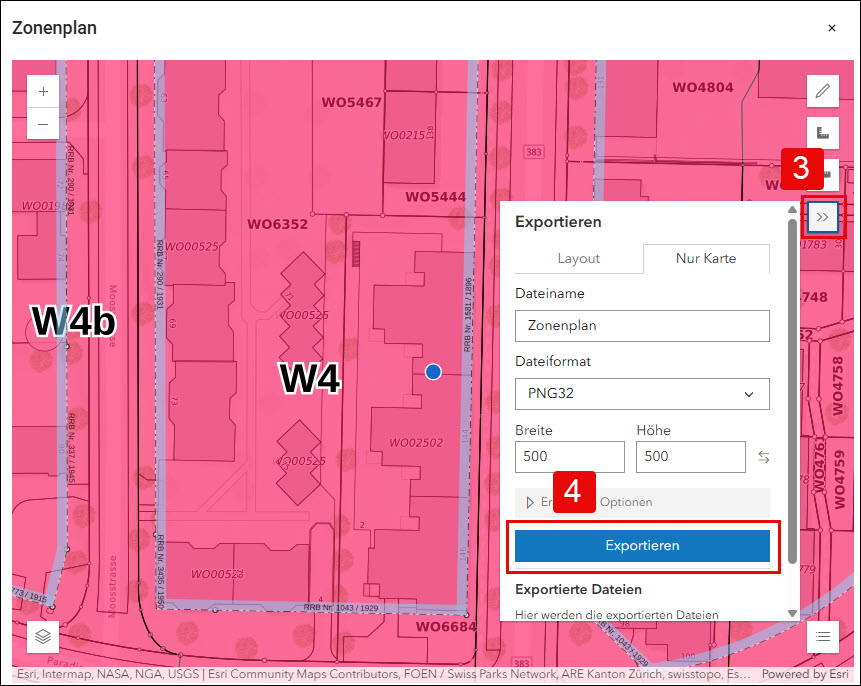Zoom in with the plus button
The width and height of the screenshot is (861, 686).
(x=43, y=91)
